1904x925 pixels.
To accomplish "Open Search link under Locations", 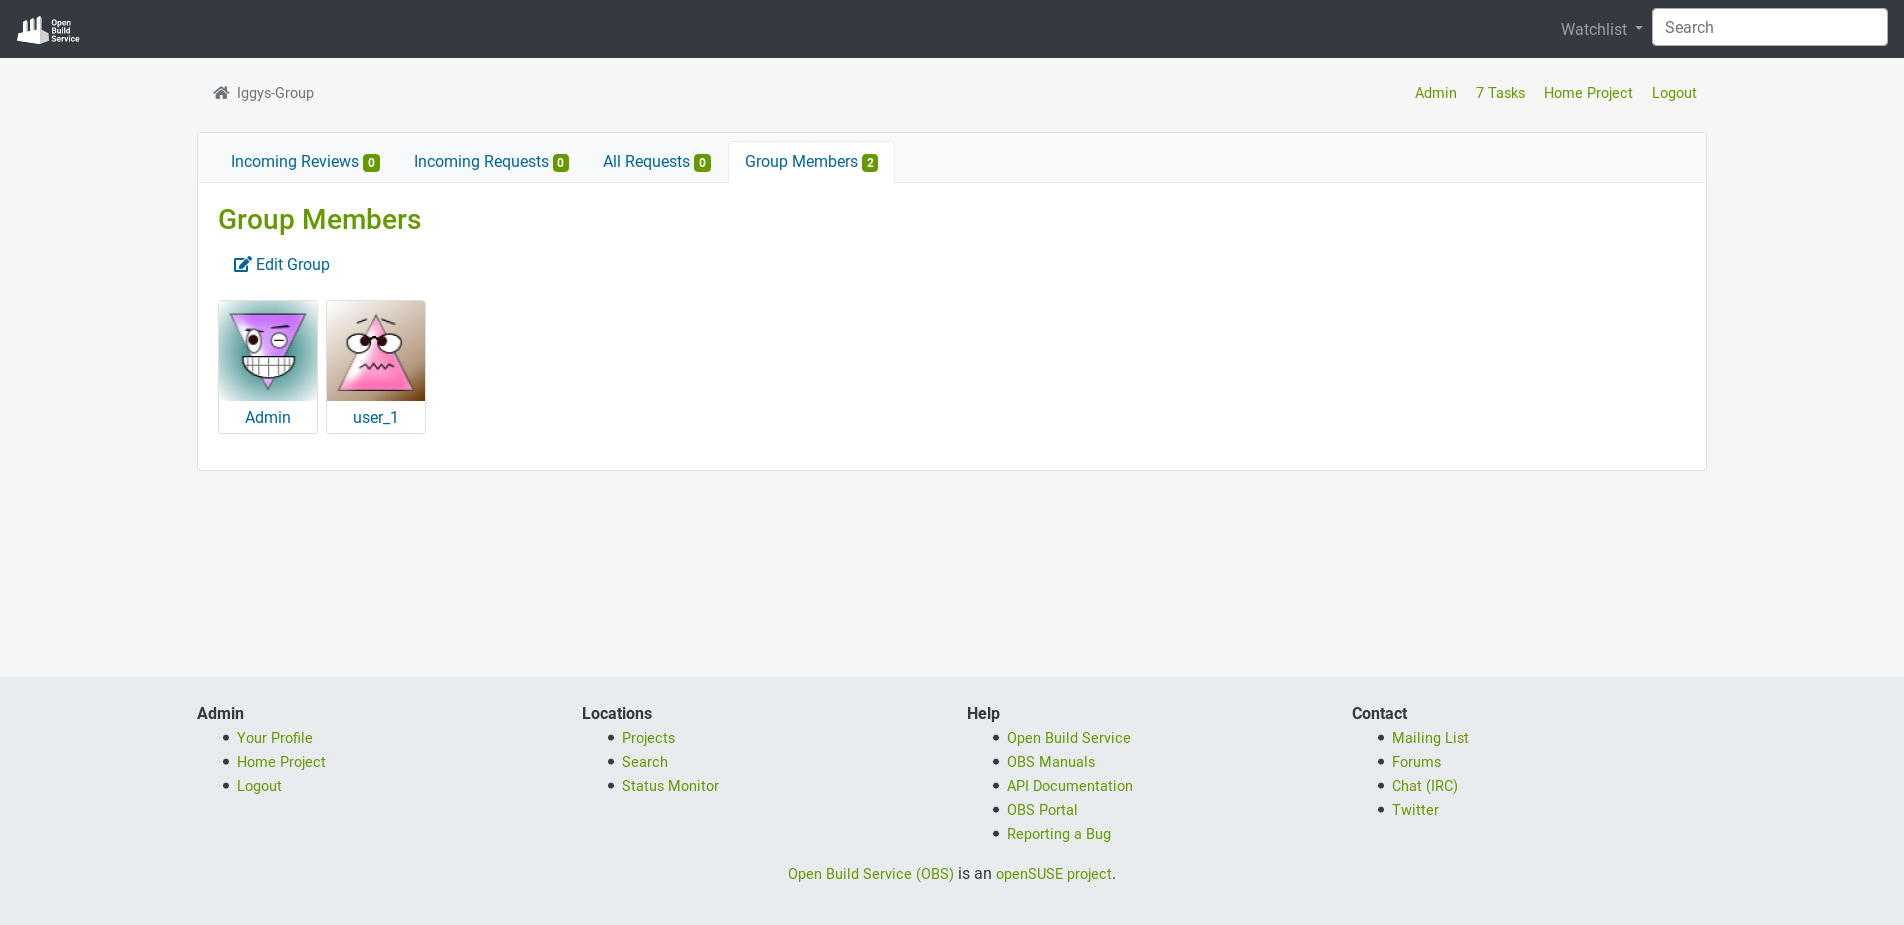I will coord(645,762).
